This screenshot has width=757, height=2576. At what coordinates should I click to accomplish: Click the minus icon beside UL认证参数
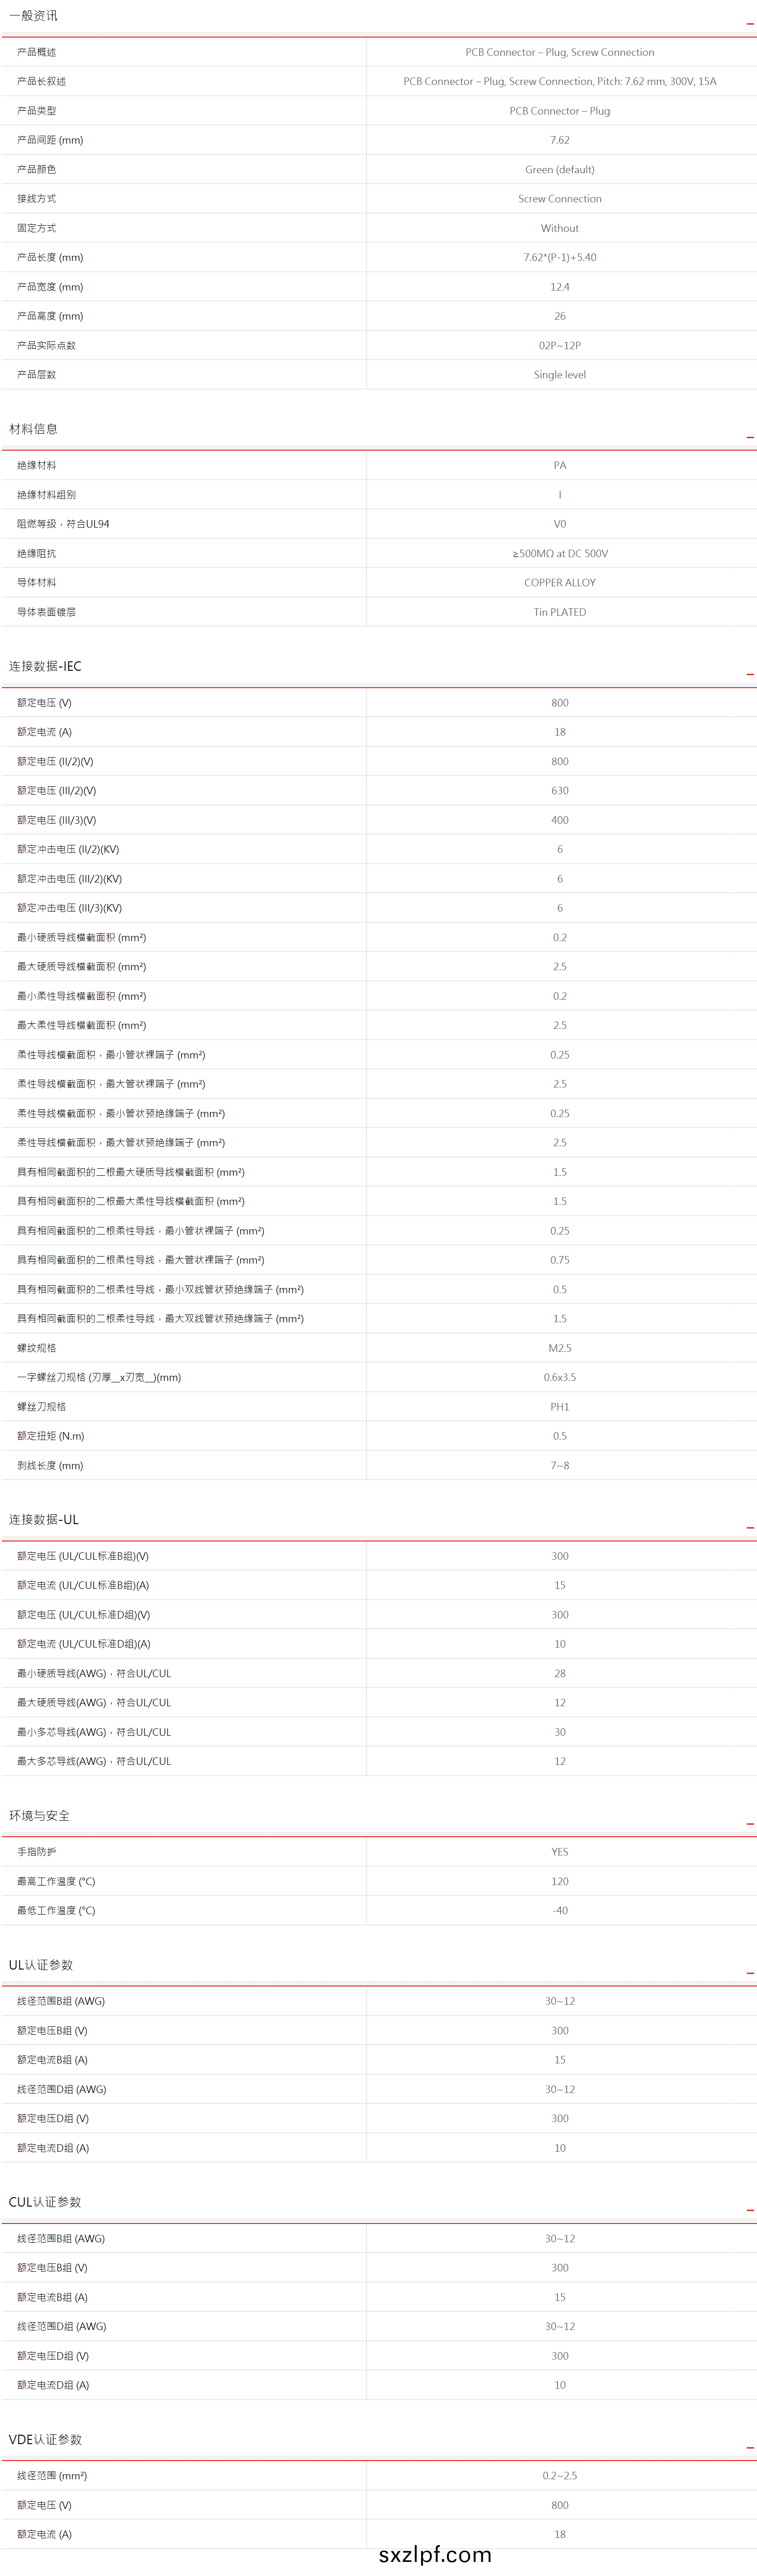pyautogui.click(x=749, y=1972)
